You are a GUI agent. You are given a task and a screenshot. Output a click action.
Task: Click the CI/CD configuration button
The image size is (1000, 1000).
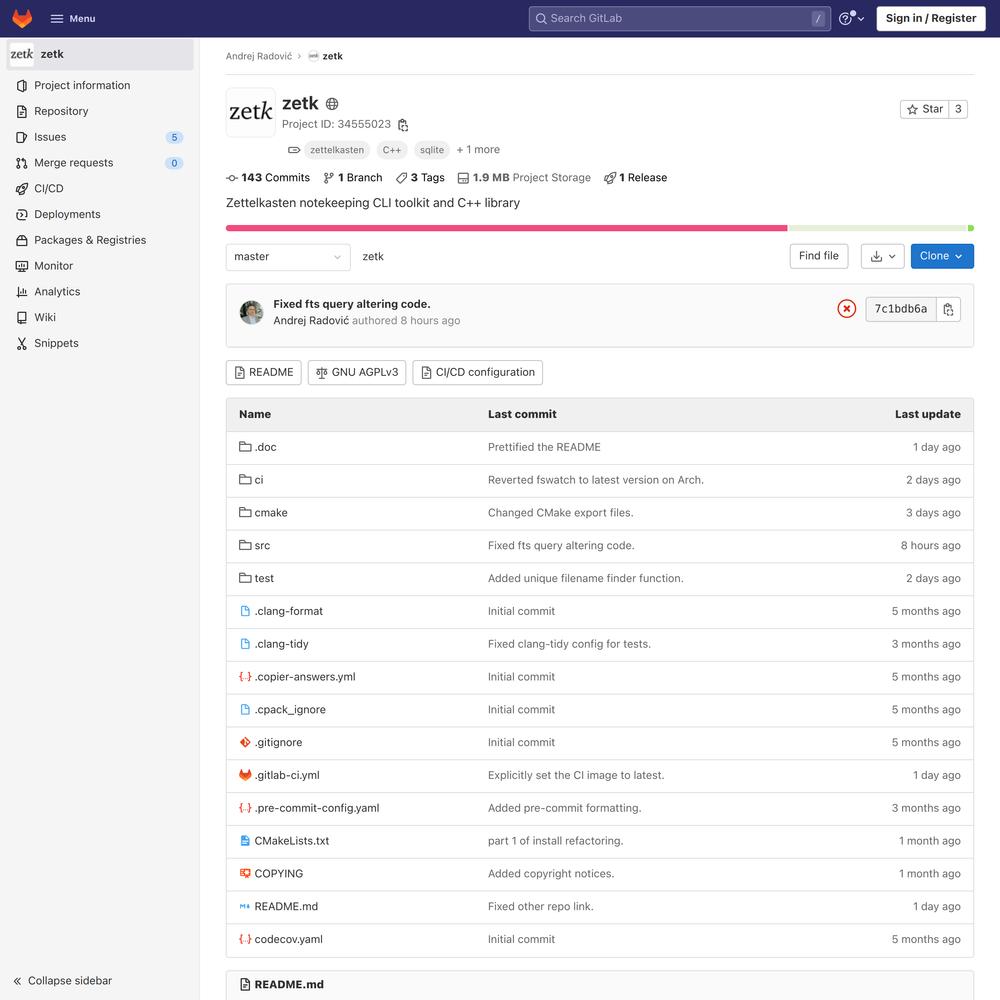click(477, 372)
